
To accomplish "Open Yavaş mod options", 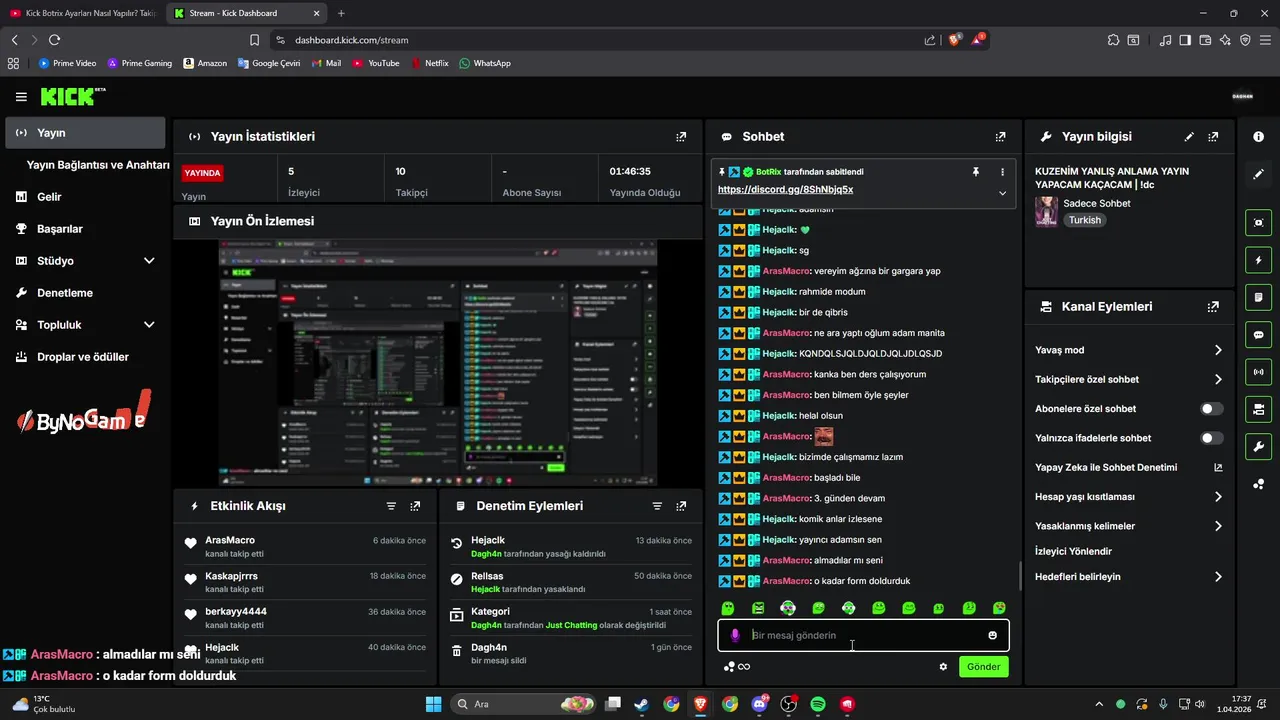I will (x=1129, y=350).
